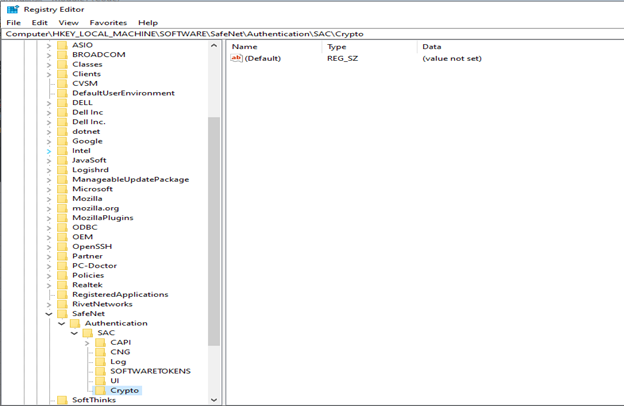The height and width of the screenshot is (406, 624).
Task: Open the Edit menu
Action: (39, 23)
